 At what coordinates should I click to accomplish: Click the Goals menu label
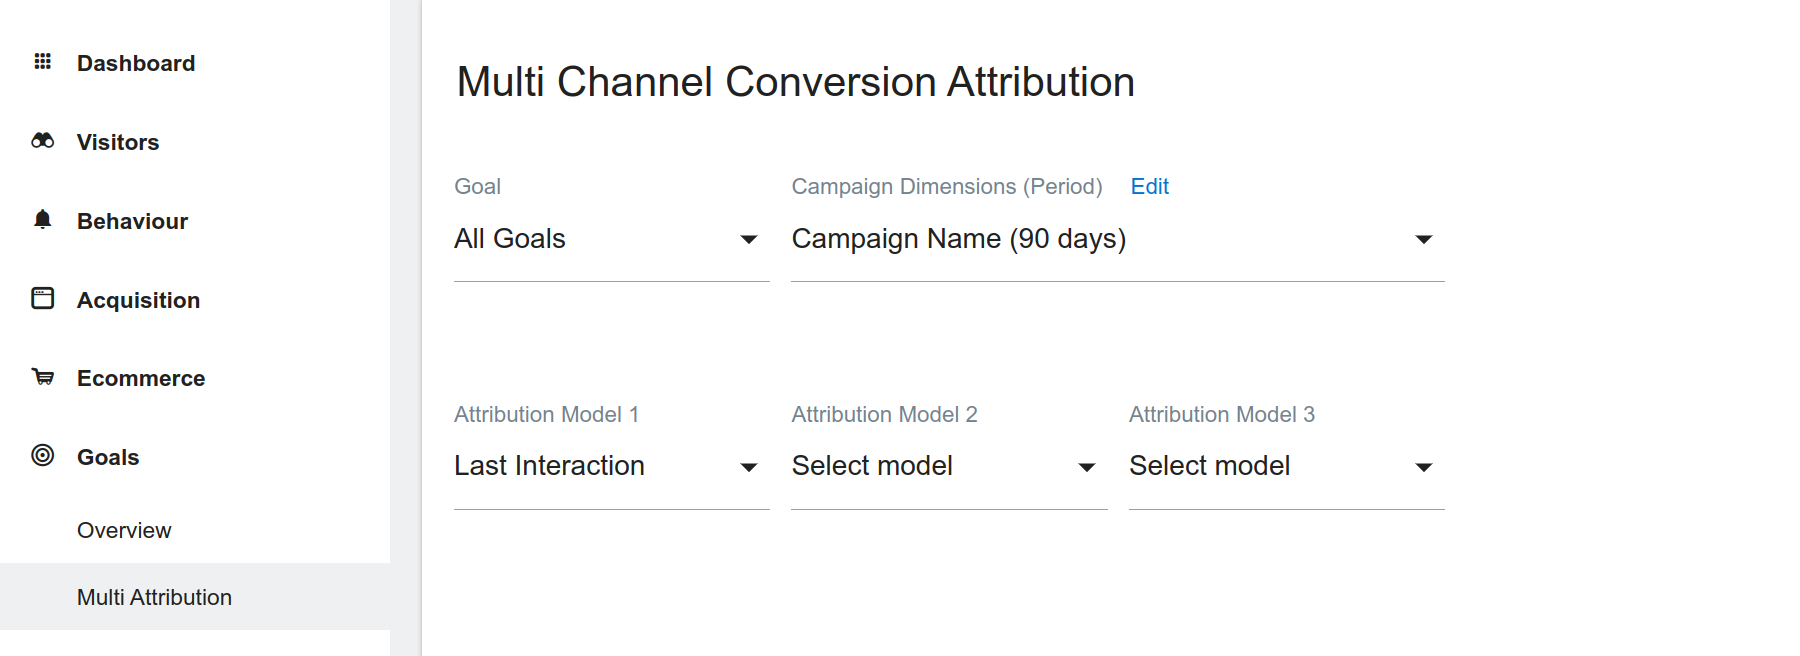tap(108, 458)
